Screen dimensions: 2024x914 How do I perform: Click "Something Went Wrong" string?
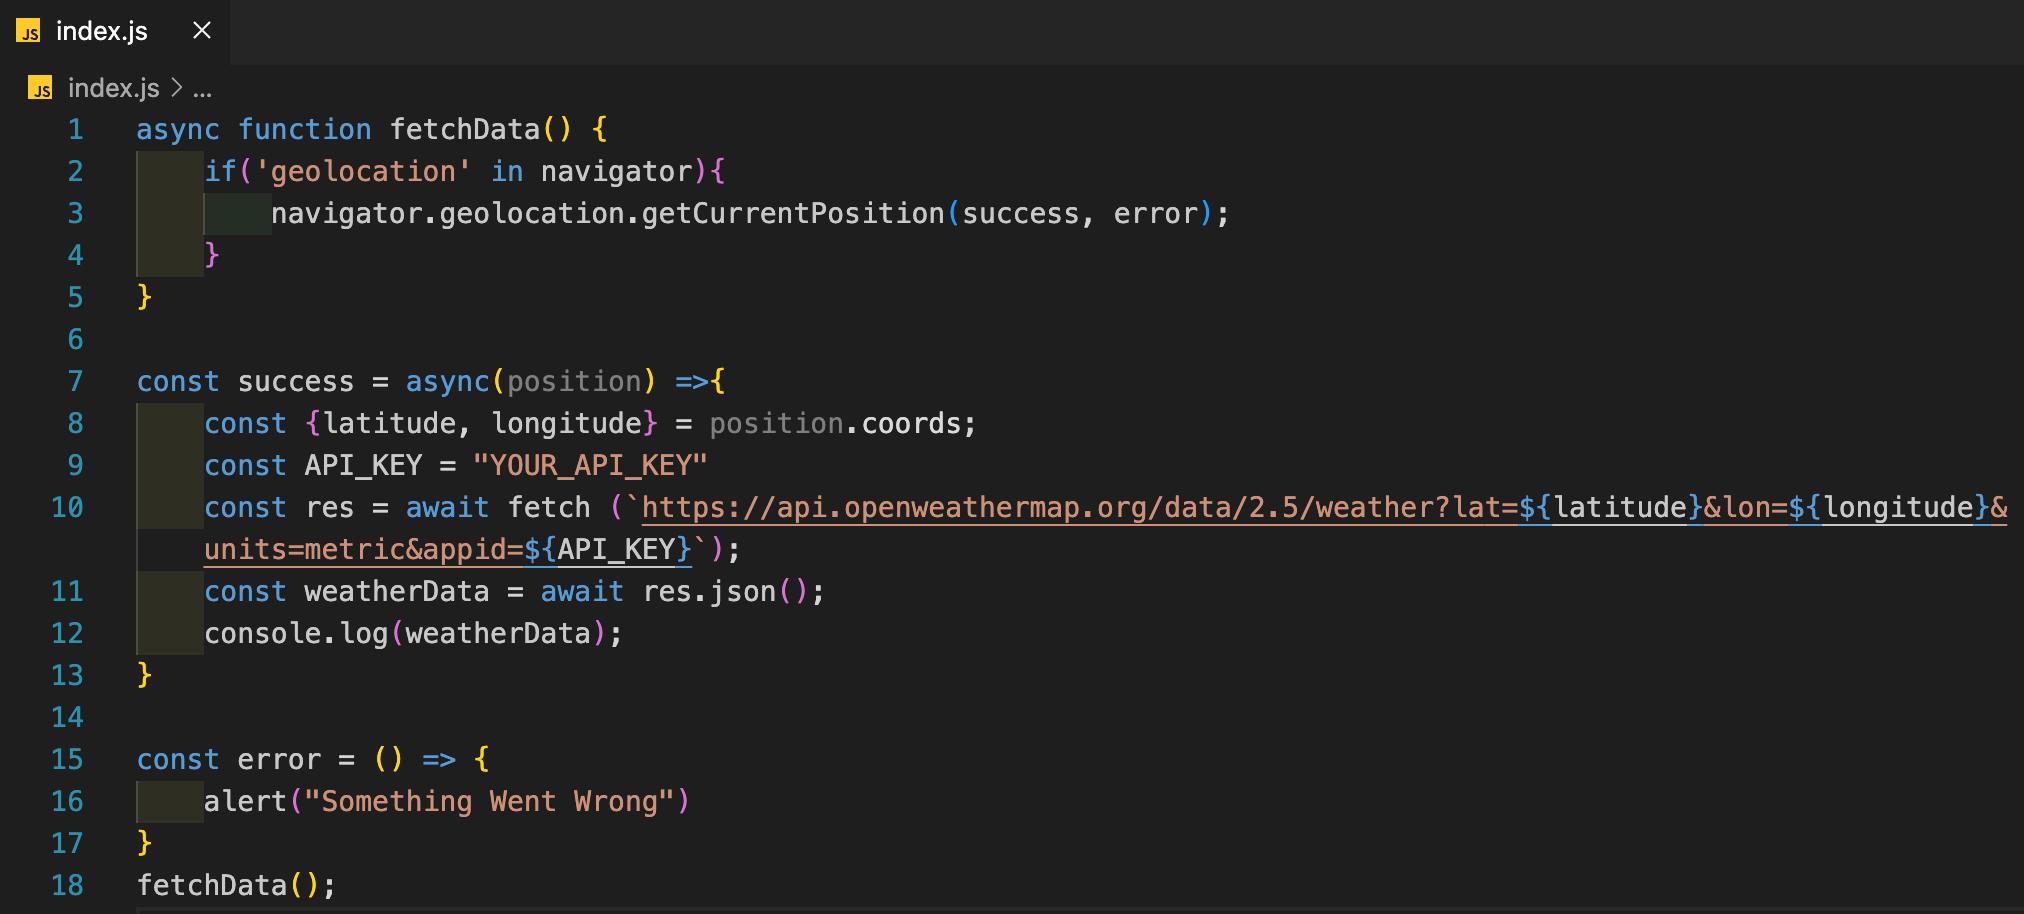point(490,802)
